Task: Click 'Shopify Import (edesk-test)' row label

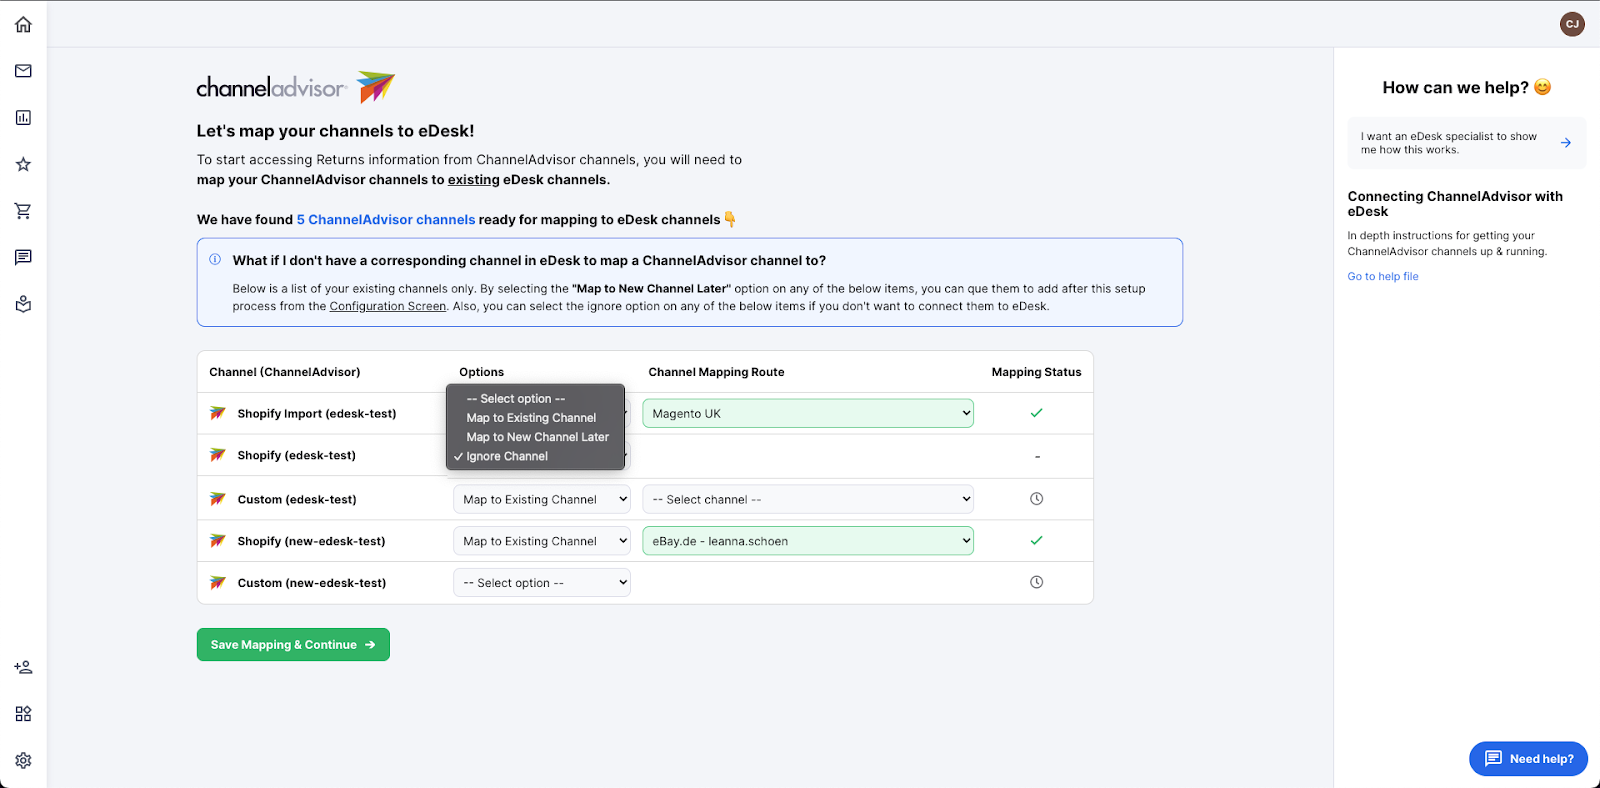Action: click(317, 414)
